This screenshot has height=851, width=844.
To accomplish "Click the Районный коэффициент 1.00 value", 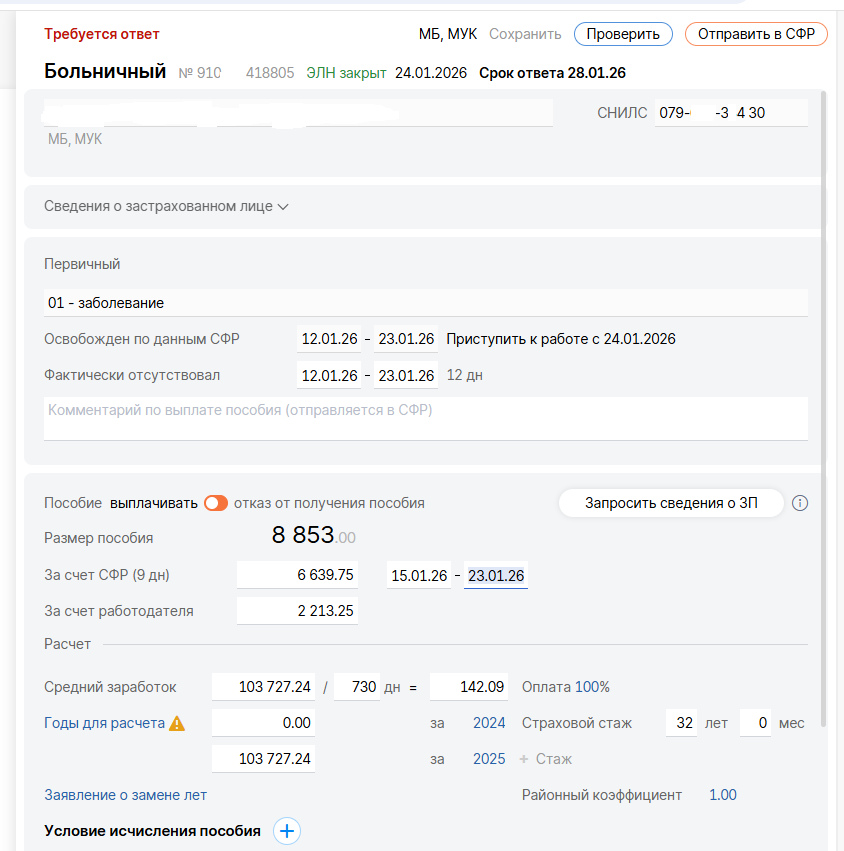I will tap(722, 795).
